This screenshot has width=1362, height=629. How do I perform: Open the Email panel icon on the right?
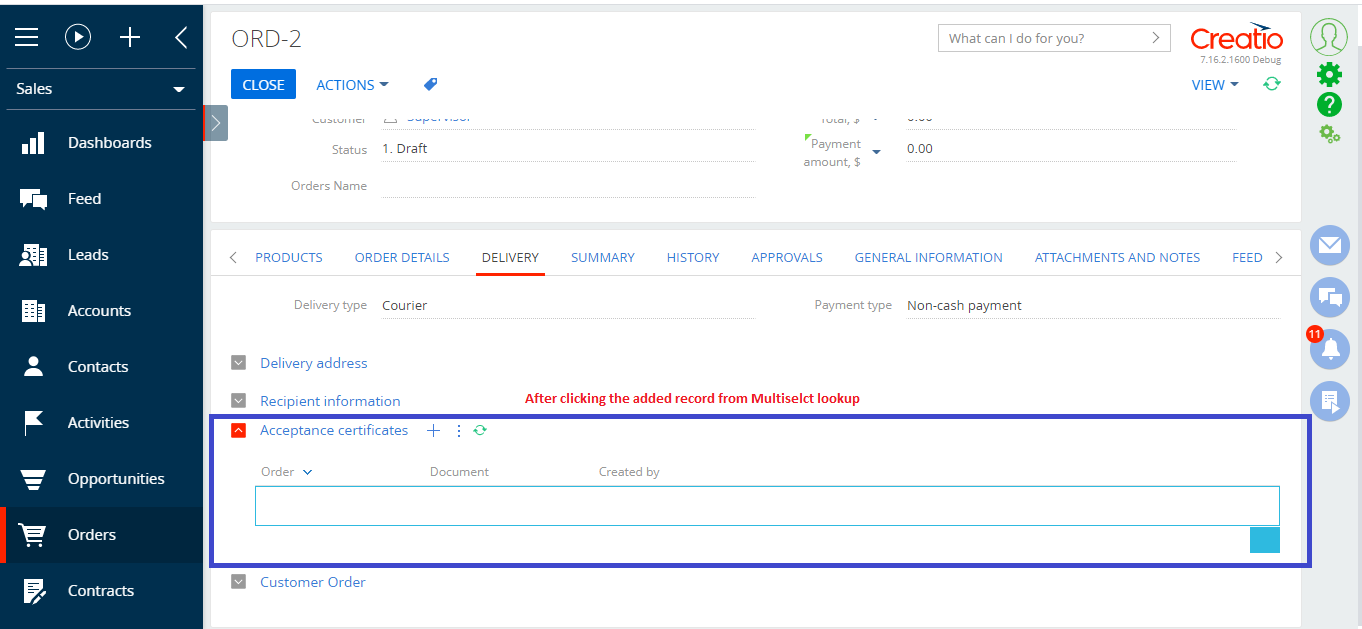1329,245
